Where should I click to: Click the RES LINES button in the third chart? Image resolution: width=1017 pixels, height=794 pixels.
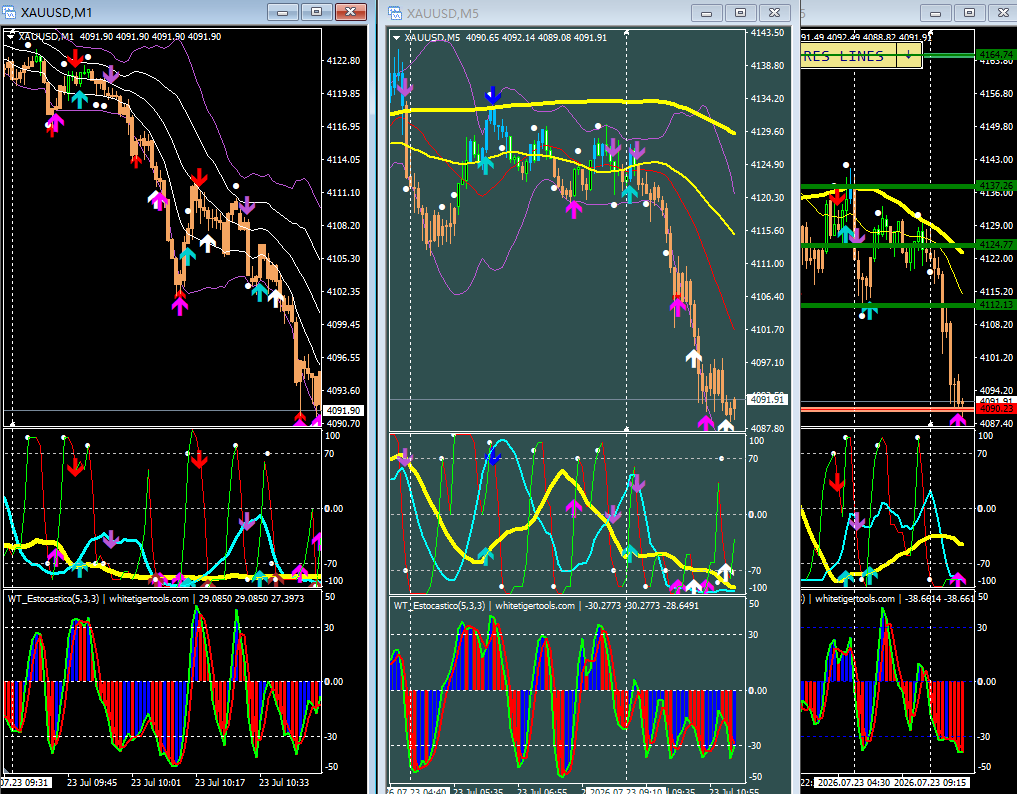click(x=848, y=56)
